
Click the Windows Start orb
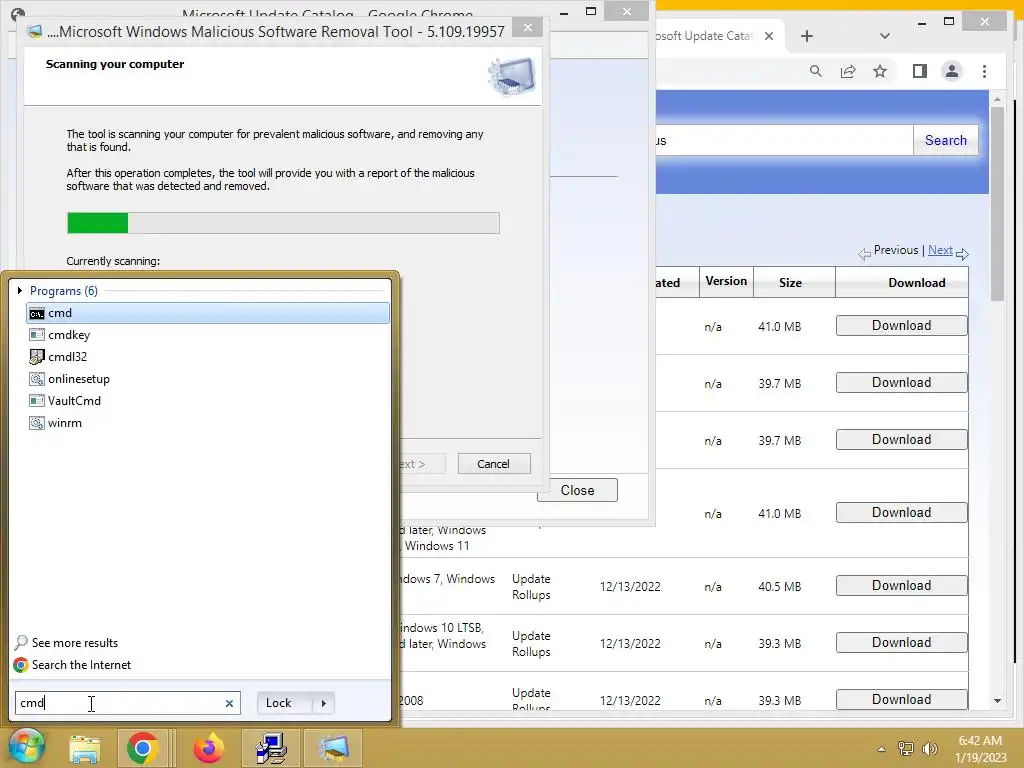(x=27, y=746)
